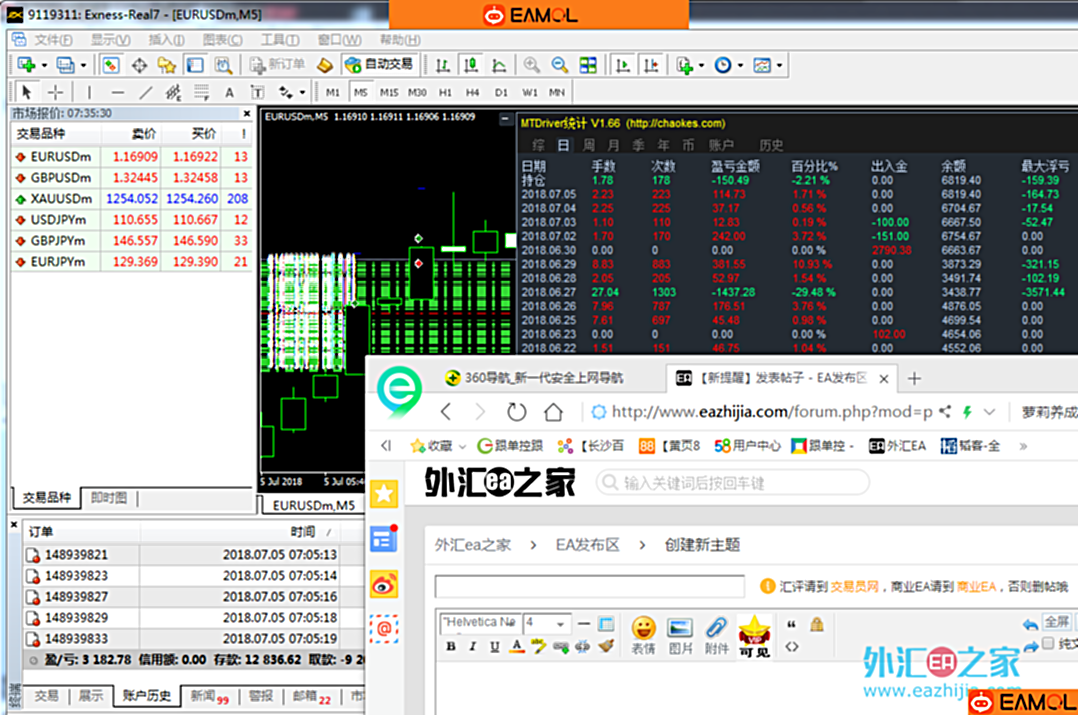Viewport: 1078px width, 715px height.
Task: Pick font color in forum editor
Action: [x=516, y=646]
